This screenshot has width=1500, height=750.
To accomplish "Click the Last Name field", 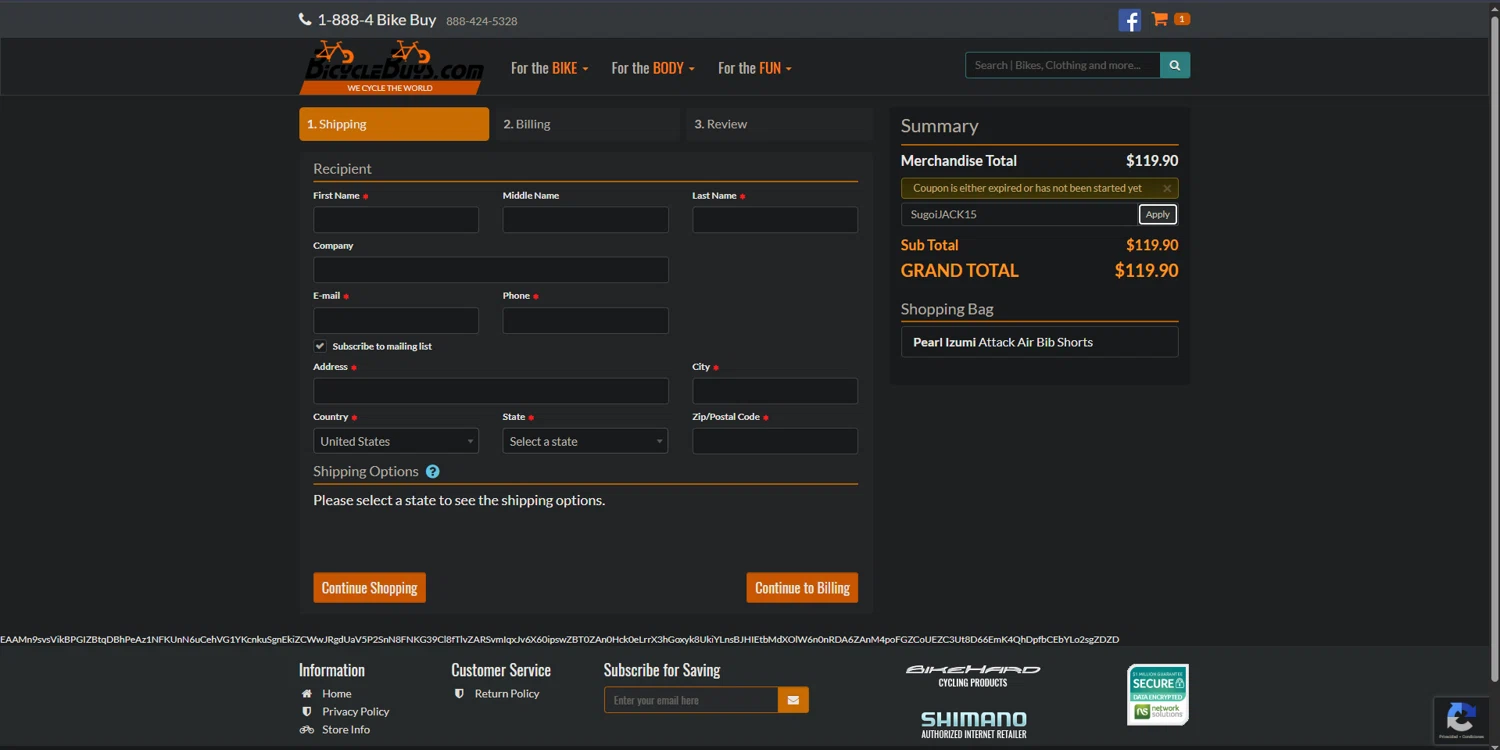I will tap(775, 220).
